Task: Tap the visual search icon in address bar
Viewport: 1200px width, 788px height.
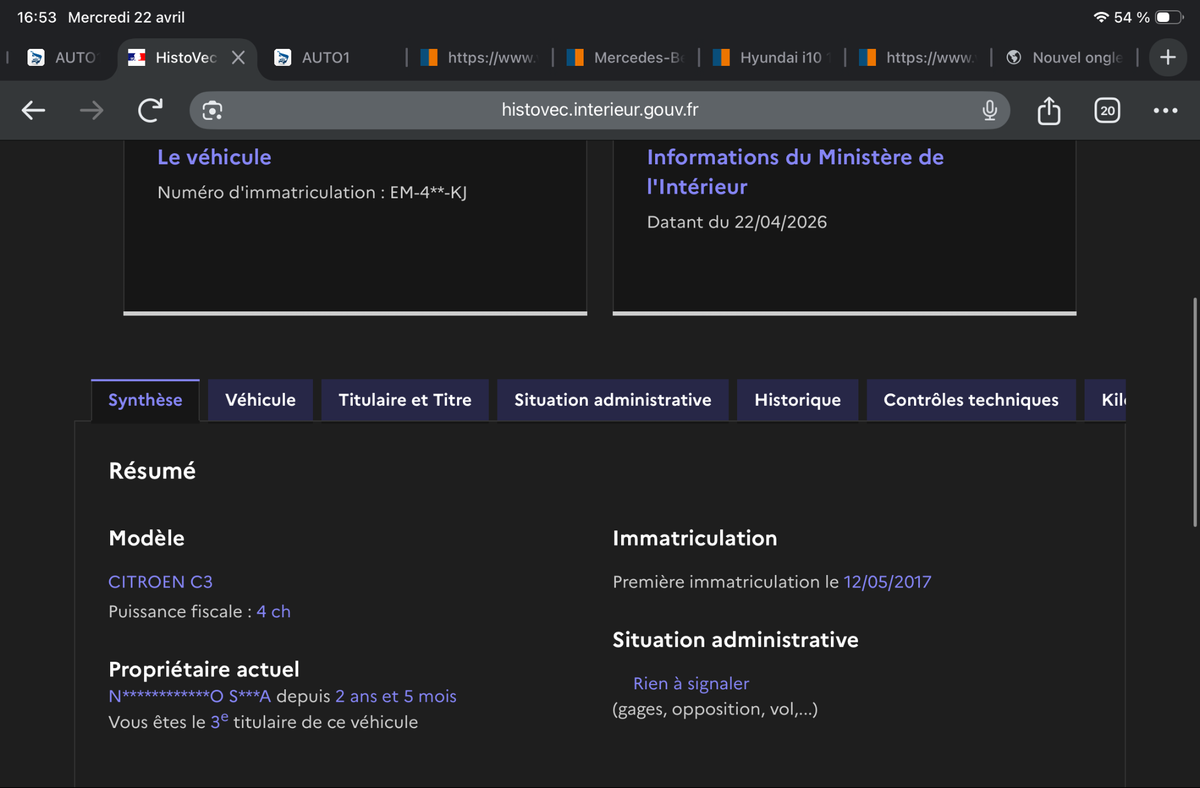Action: [212, 111]
